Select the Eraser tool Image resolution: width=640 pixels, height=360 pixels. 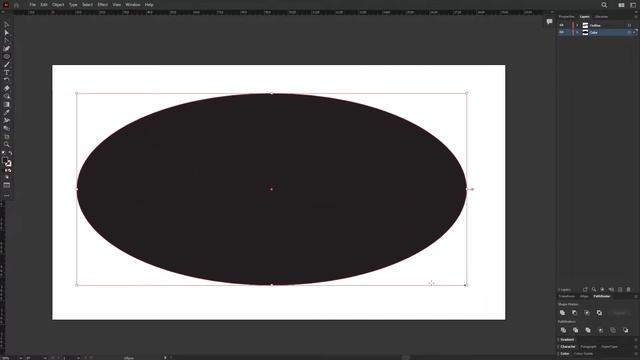point(7,88)
